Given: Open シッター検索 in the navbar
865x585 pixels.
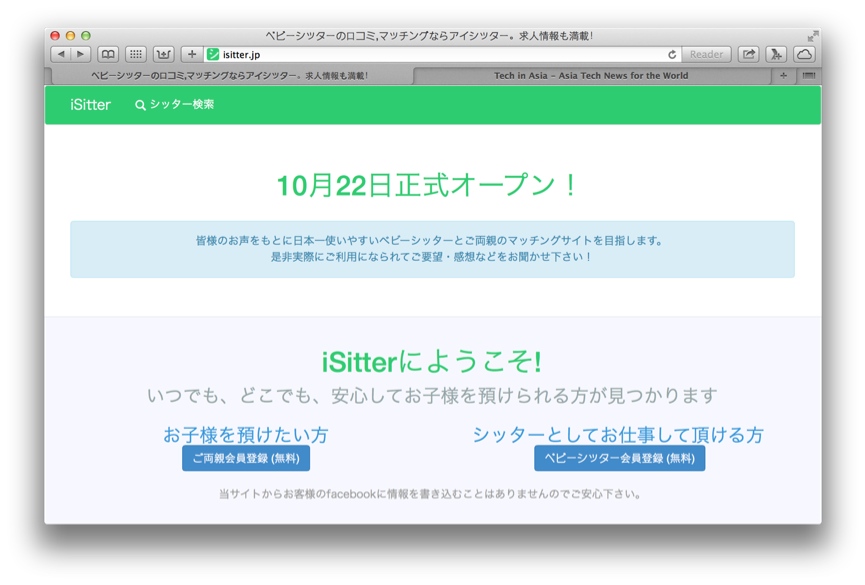Looking at the screenshot, I should (175, 104).
